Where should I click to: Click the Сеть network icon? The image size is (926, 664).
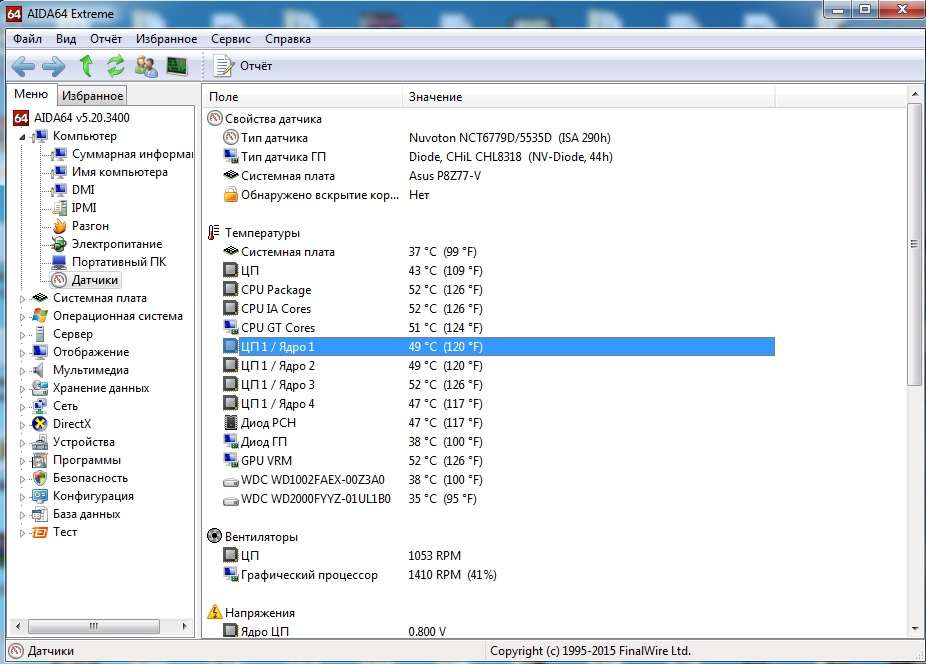pos(40,406)
